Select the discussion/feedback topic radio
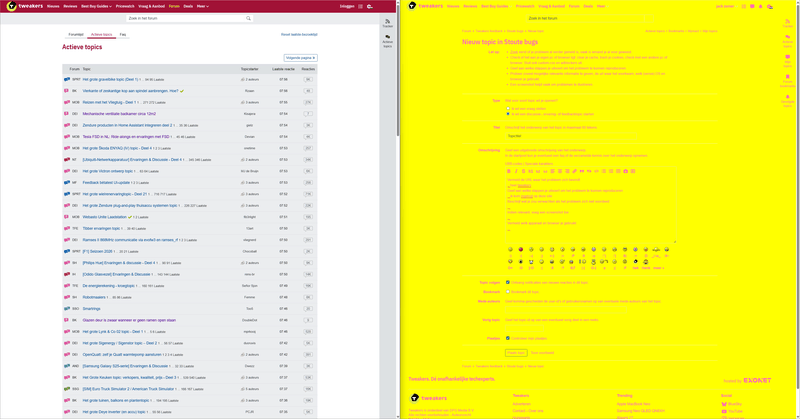 click(x=508, y=114)
